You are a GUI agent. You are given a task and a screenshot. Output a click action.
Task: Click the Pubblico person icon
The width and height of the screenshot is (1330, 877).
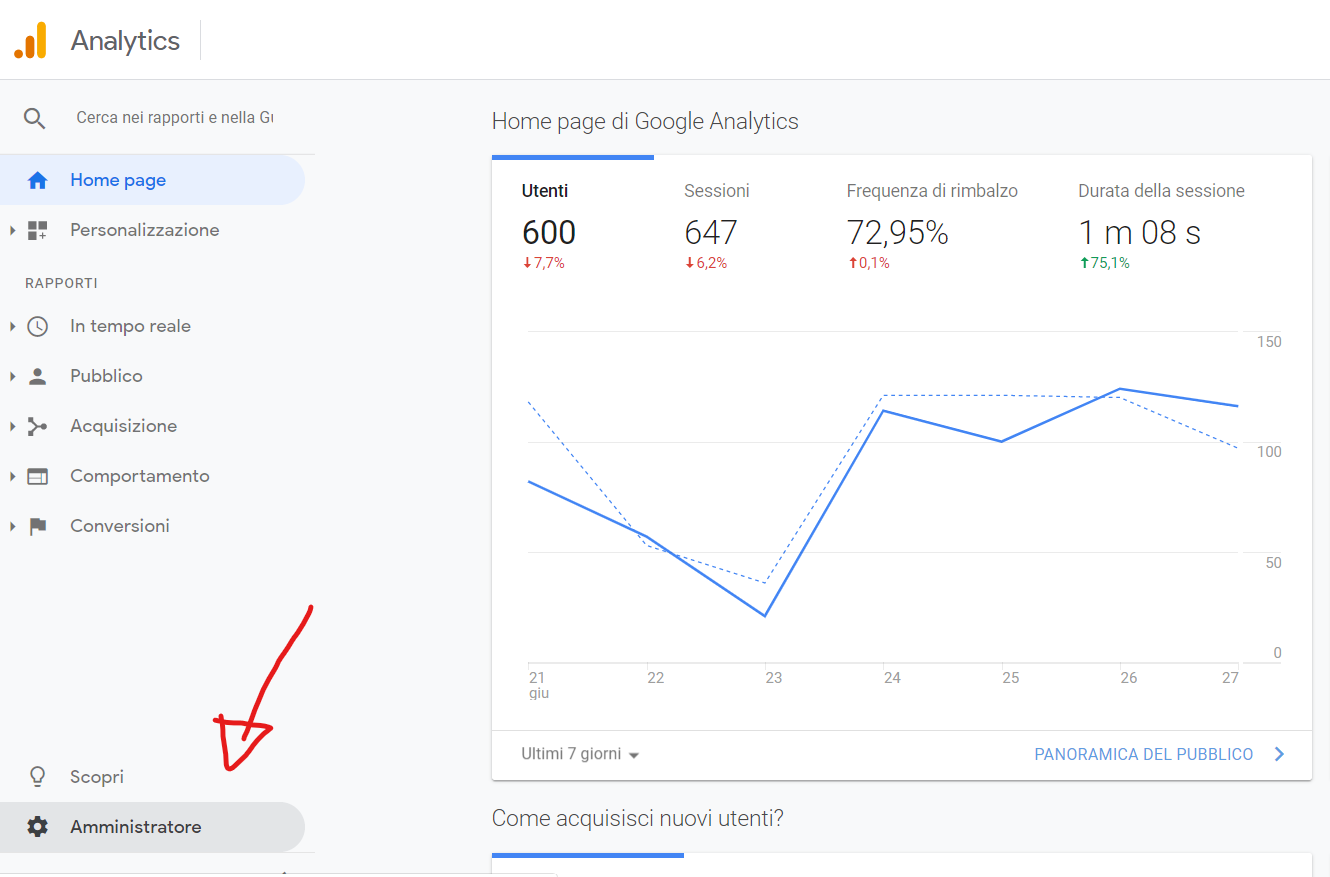tap(36, 375)
